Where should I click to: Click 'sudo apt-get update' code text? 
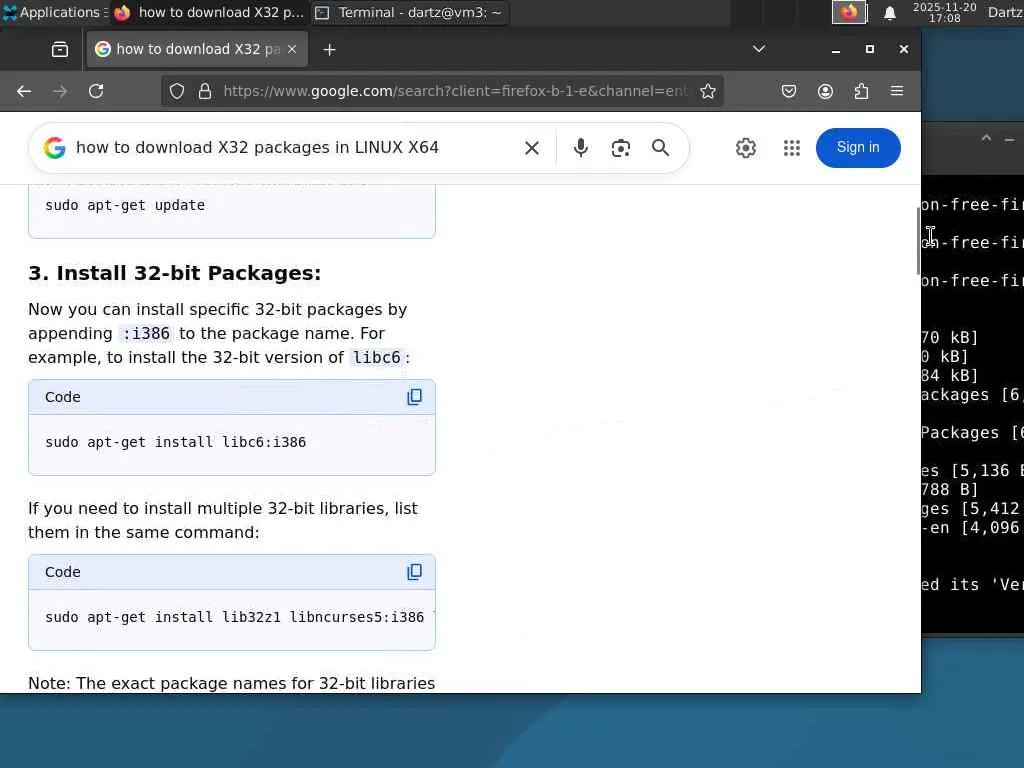[125, 205]
